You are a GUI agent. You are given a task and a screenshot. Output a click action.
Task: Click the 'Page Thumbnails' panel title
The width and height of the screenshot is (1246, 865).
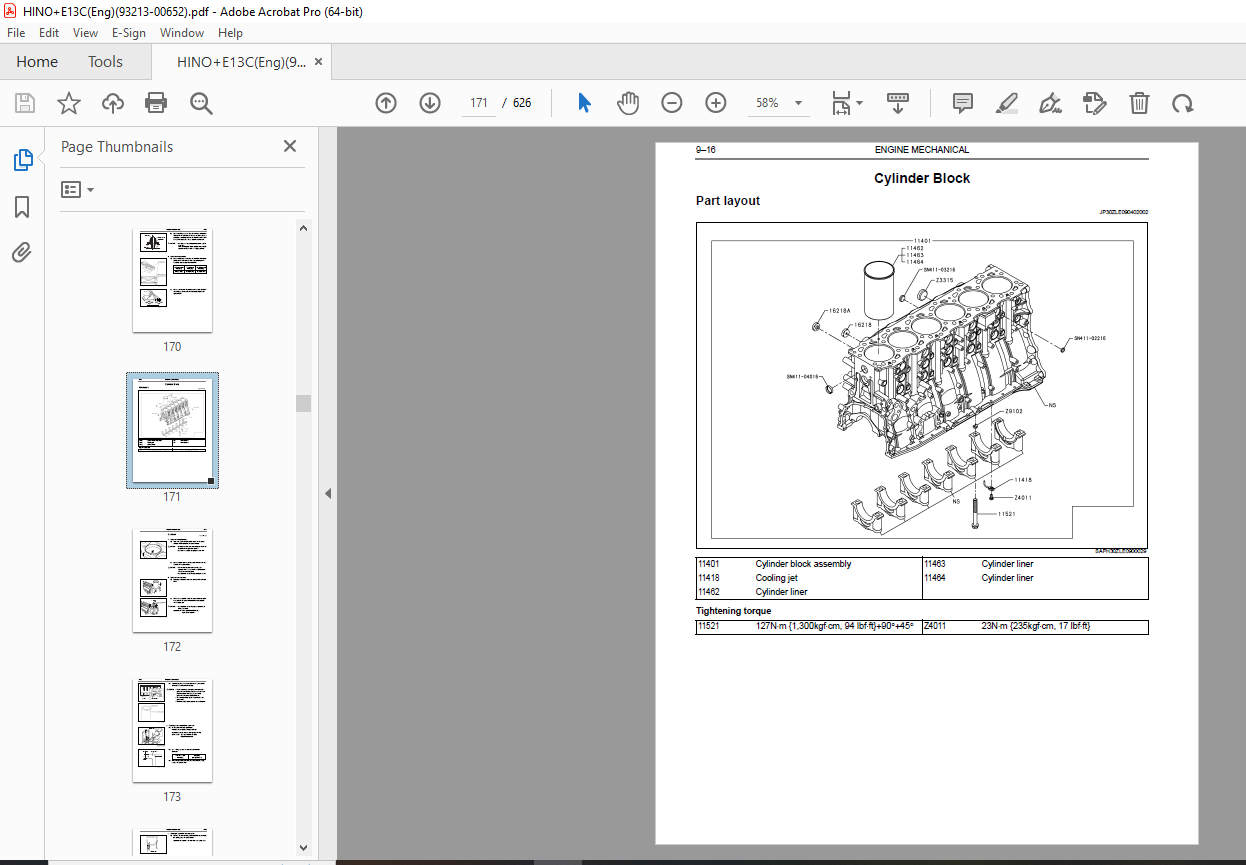117,146
